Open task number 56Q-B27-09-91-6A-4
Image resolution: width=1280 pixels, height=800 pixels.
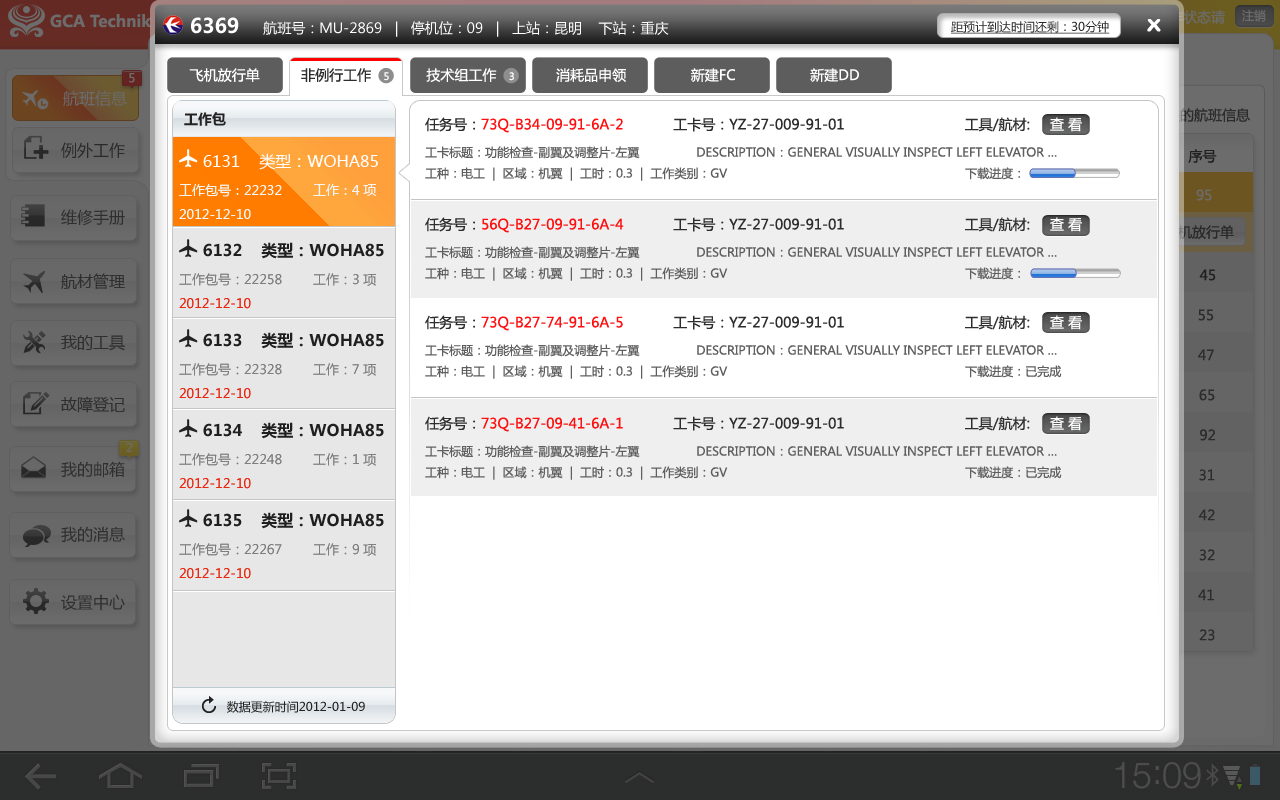point(552,225)
